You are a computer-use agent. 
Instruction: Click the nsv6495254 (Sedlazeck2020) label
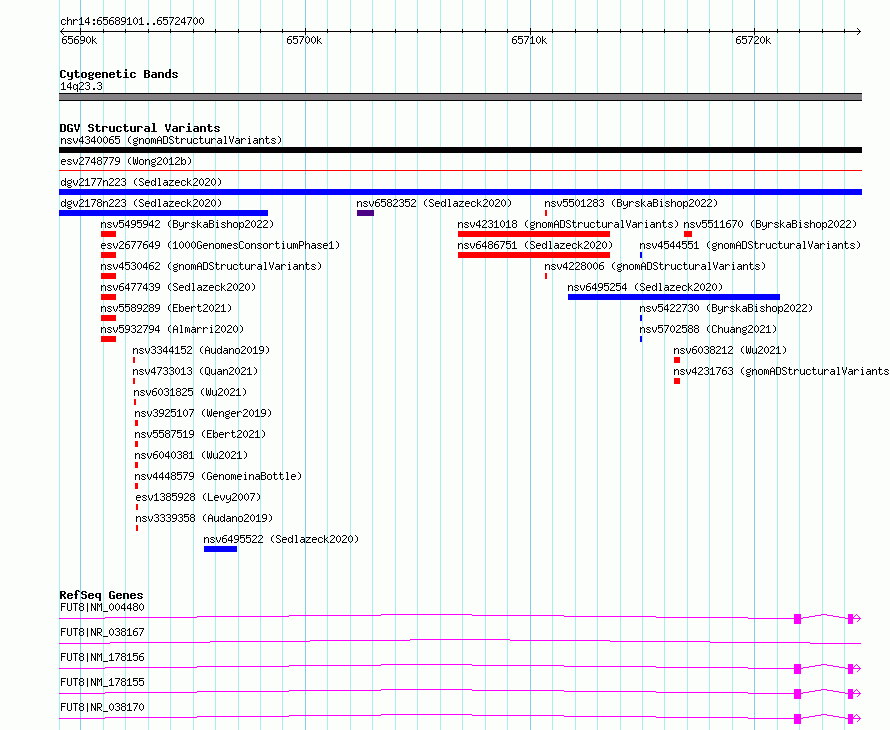tap(645, 287)
